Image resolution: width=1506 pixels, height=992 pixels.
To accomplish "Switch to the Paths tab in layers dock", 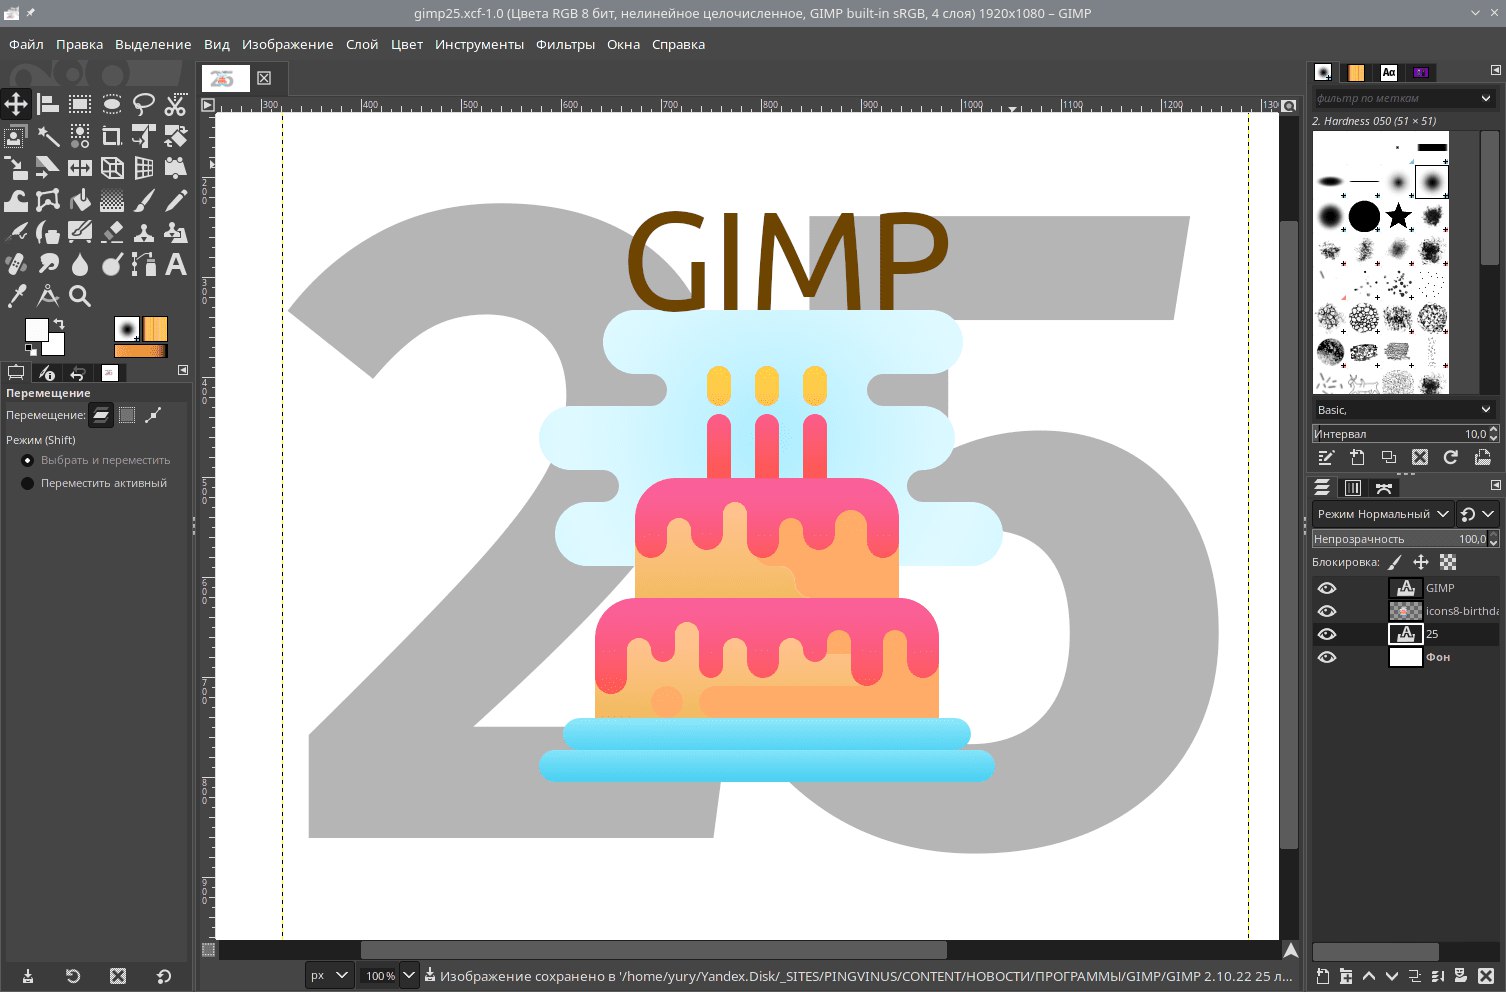I will point(1384,487).
